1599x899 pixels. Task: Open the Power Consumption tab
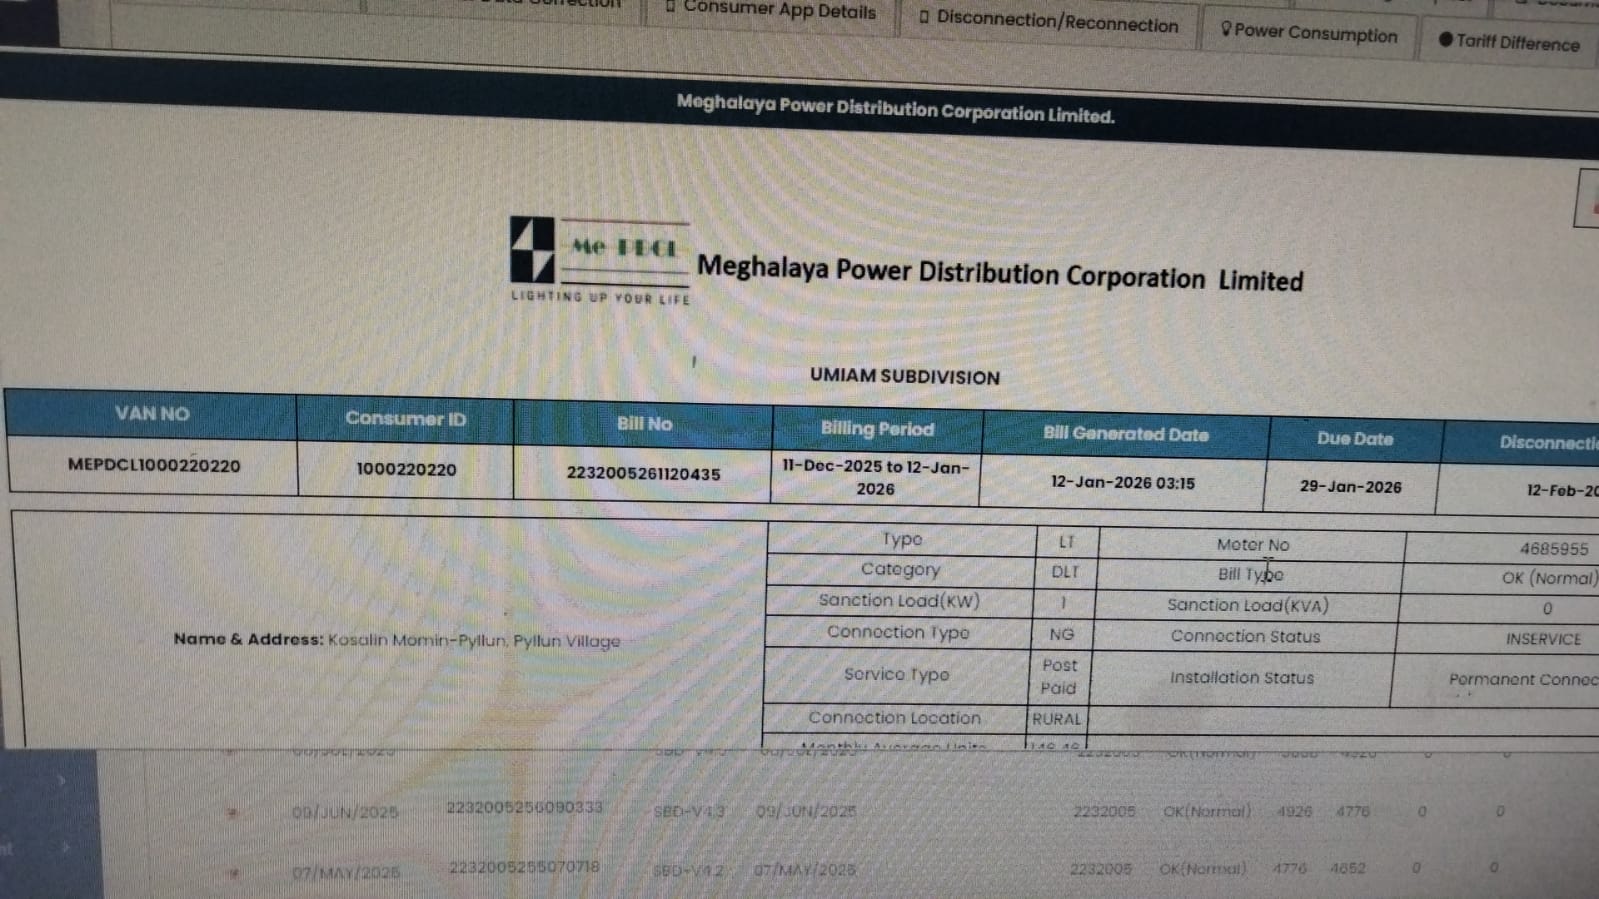1309,32
